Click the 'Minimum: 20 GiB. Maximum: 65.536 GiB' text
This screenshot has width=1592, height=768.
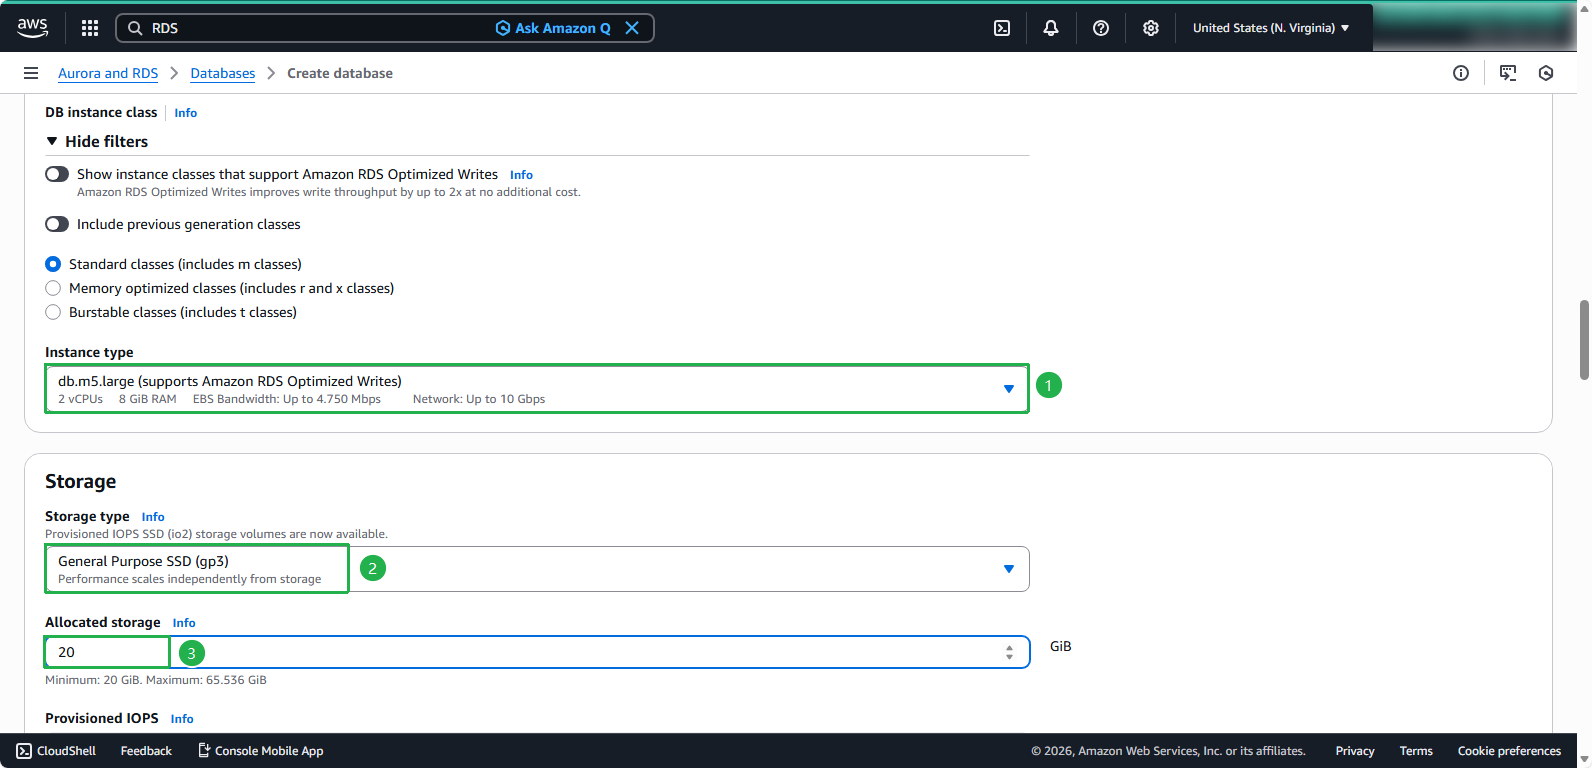click(x=156, y=680)
